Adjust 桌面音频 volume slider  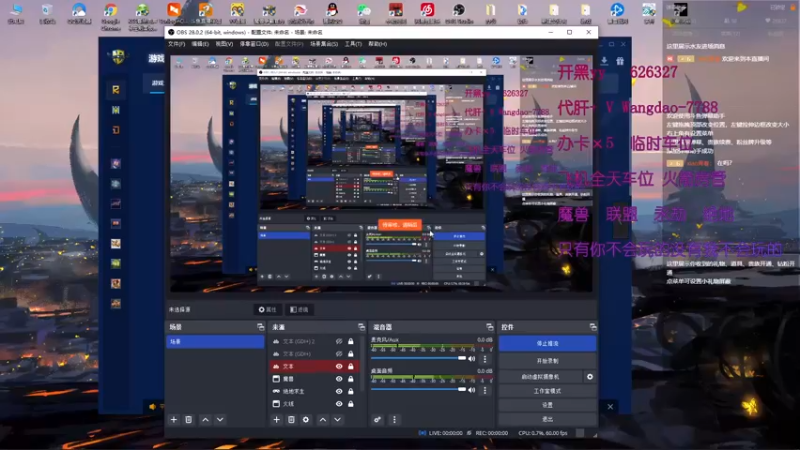point(418,389)
